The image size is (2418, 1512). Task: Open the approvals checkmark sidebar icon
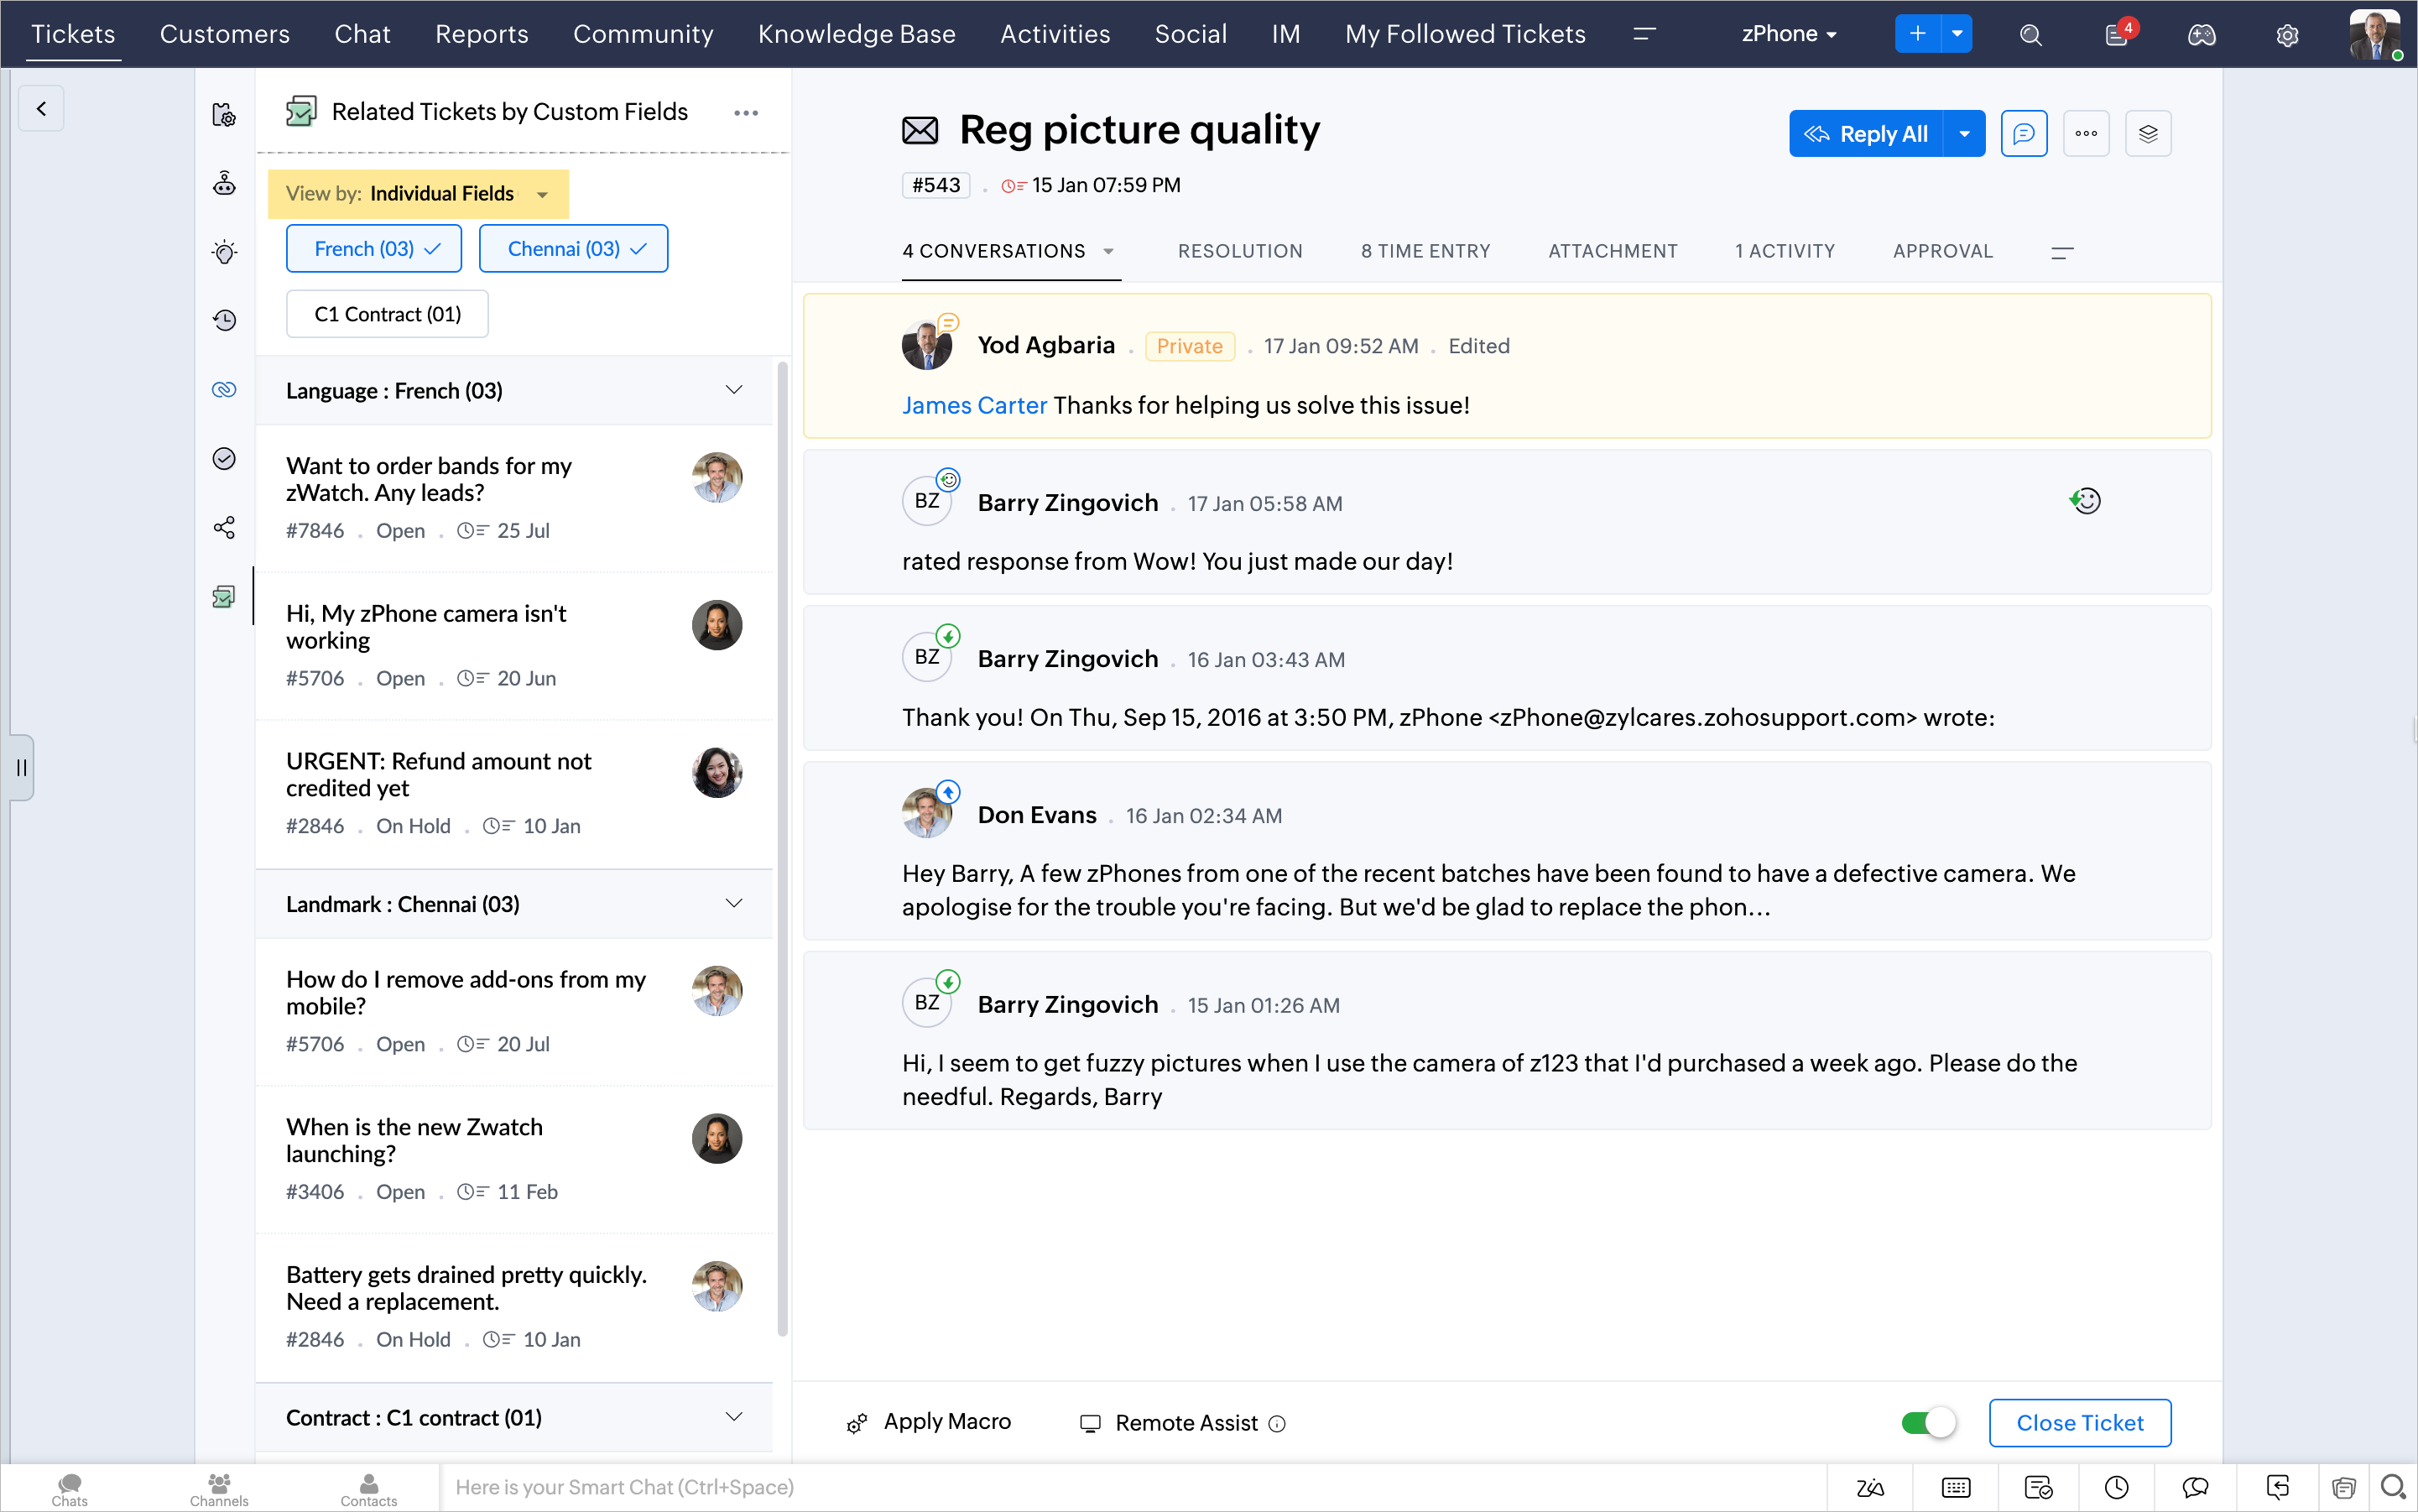click(224, 458)
